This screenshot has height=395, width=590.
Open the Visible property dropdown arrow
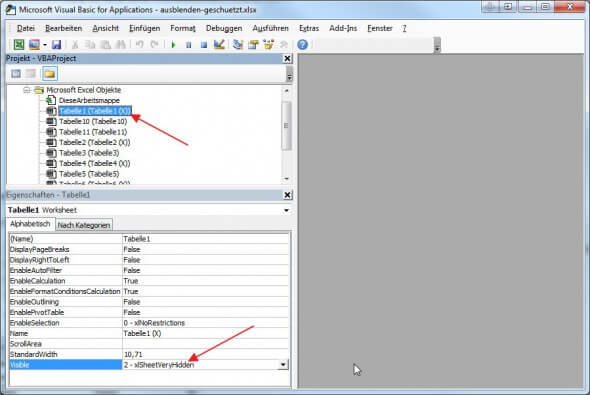point(283,365)
